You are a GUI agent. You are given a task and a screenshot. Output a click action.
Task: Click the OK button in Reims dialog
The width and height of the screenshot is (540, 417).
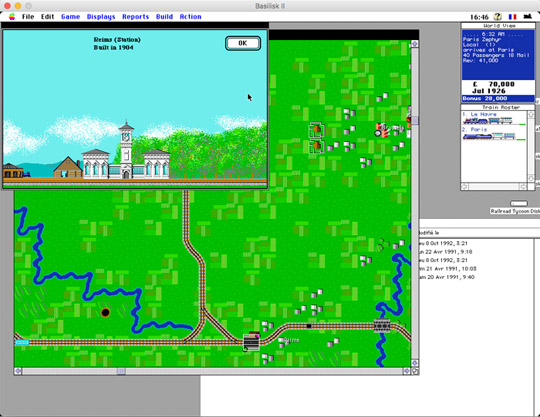[x=243, y=43]
